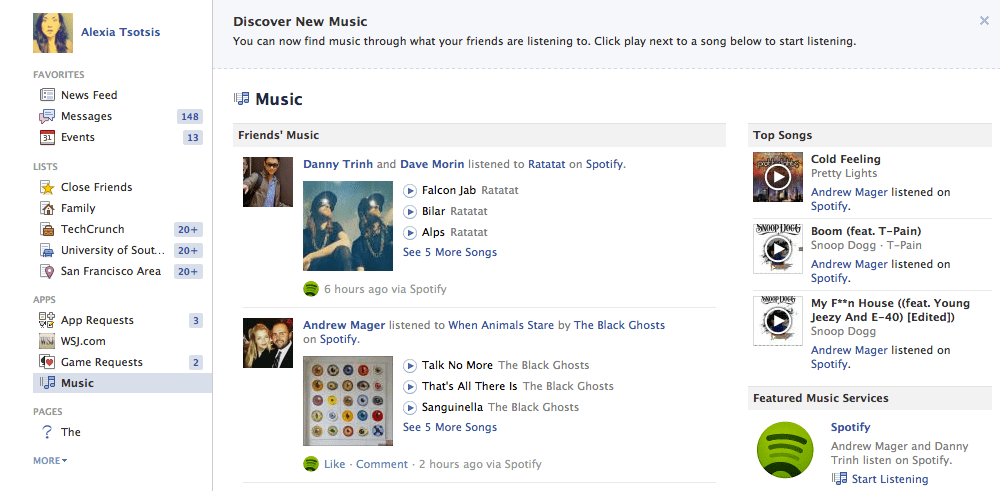Play Talk No More by The Black Ghosts
1000x491 pixels.
tap(410, 365)
